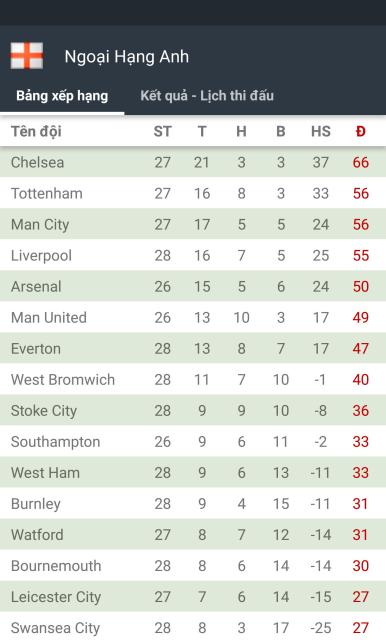Select Everton in the table
Screen dimensions: 386x640
coord(193,348)
